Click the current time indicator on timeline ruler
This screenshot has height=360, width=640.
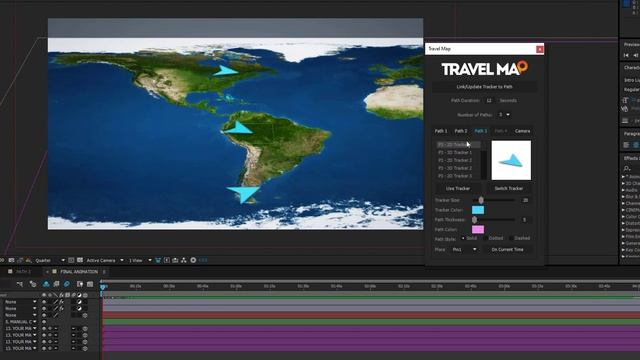(x=102, y=286)
